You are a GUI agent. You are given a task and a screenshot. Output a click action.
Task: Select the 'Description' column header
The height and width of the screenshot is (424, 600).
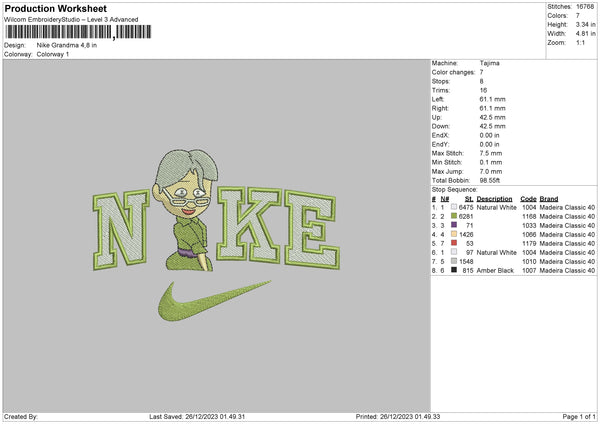tap(494, 199)
